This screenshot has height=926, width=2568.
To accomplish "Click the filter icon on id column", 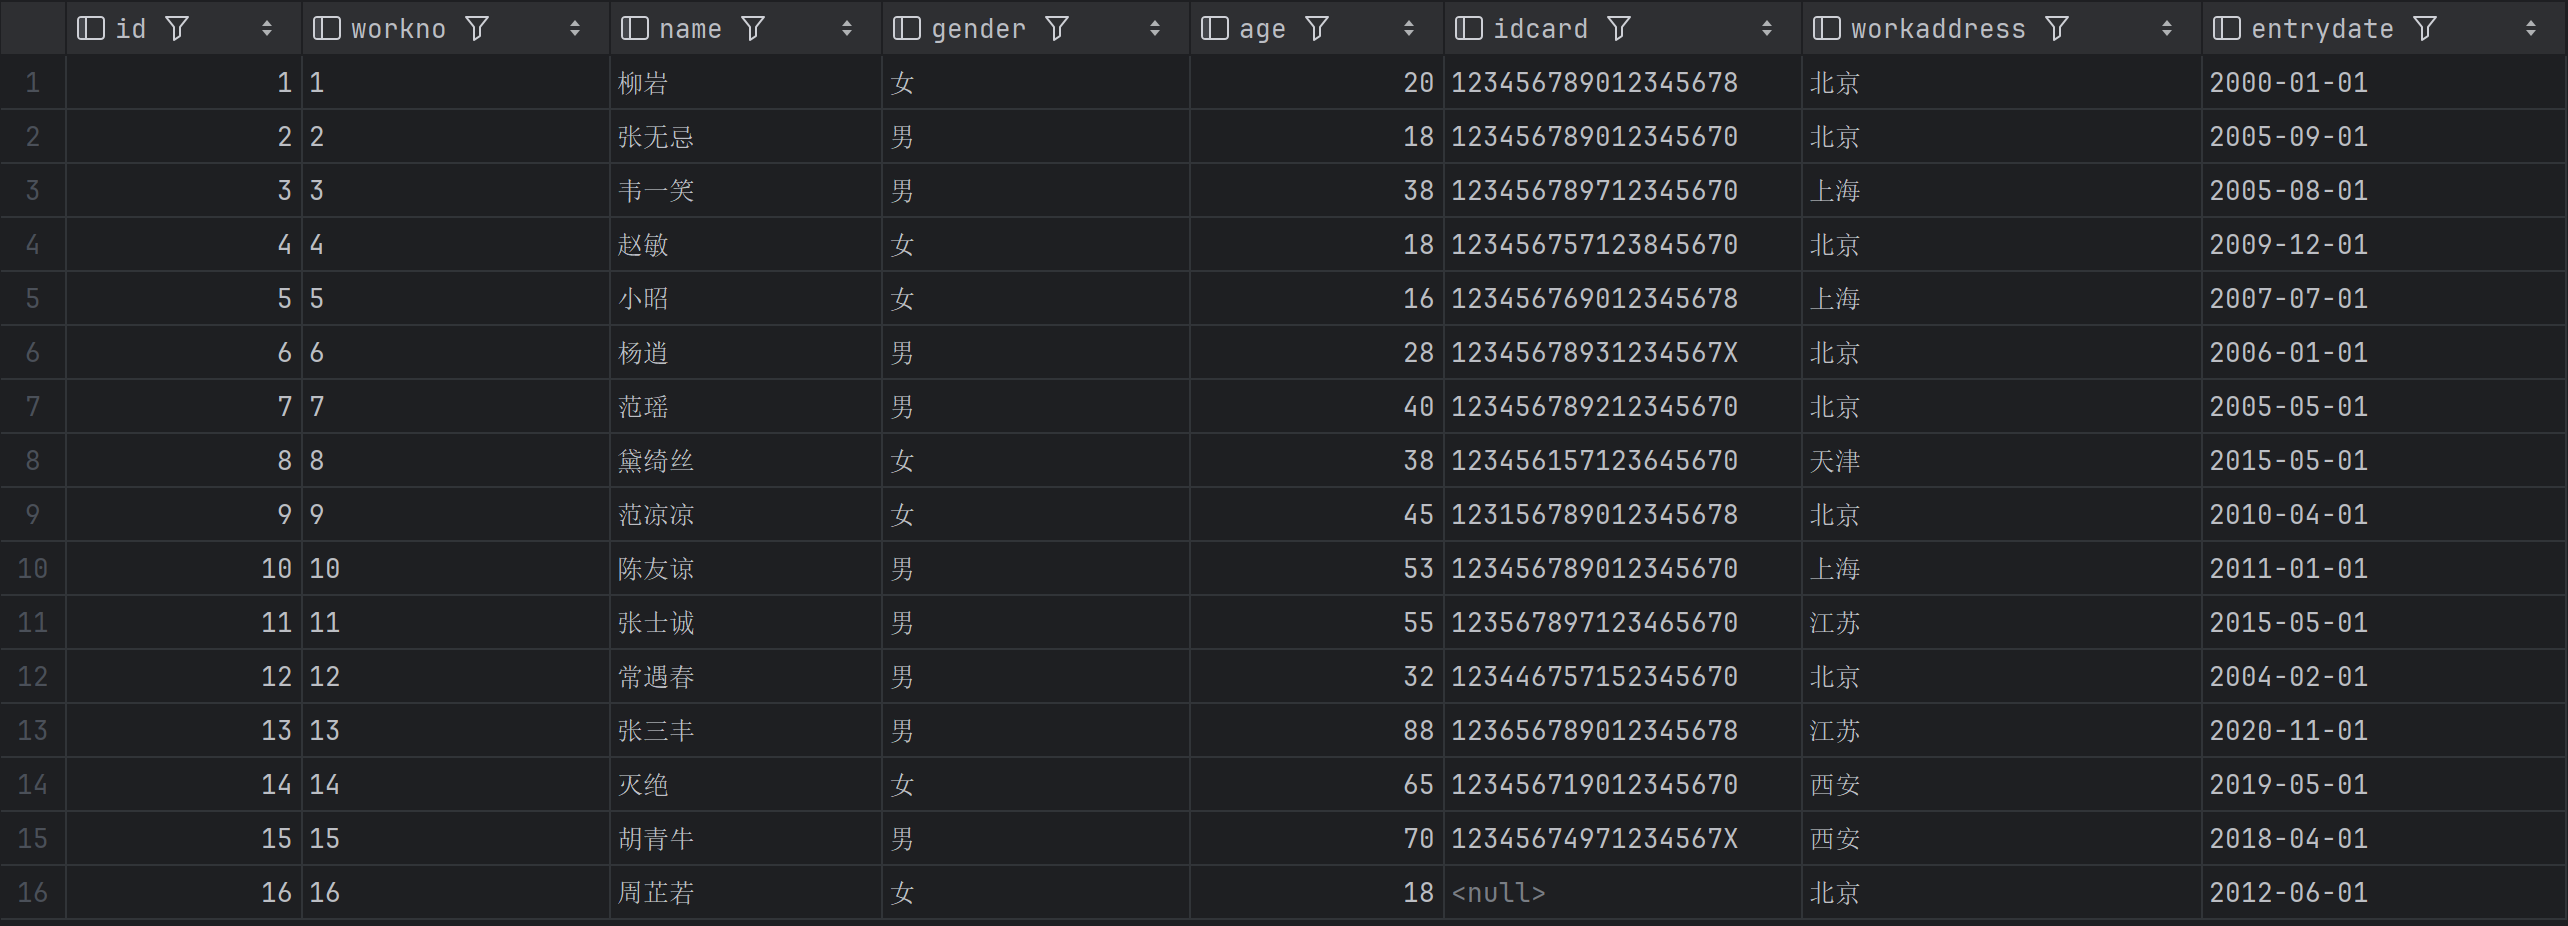I will coord(177,29).
